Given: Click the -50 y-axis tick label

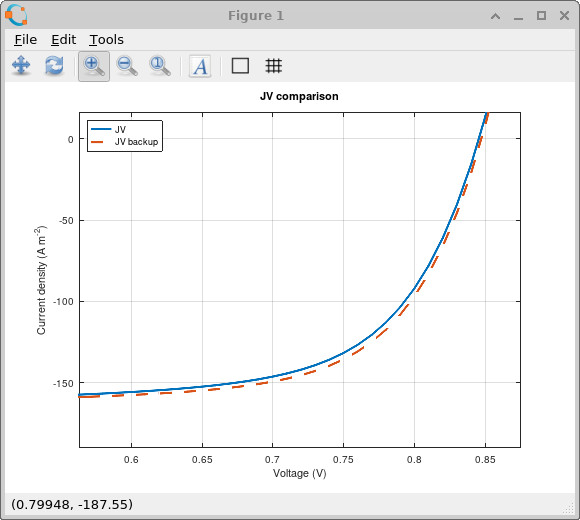Looking at the screenshot, I should 66,220.
